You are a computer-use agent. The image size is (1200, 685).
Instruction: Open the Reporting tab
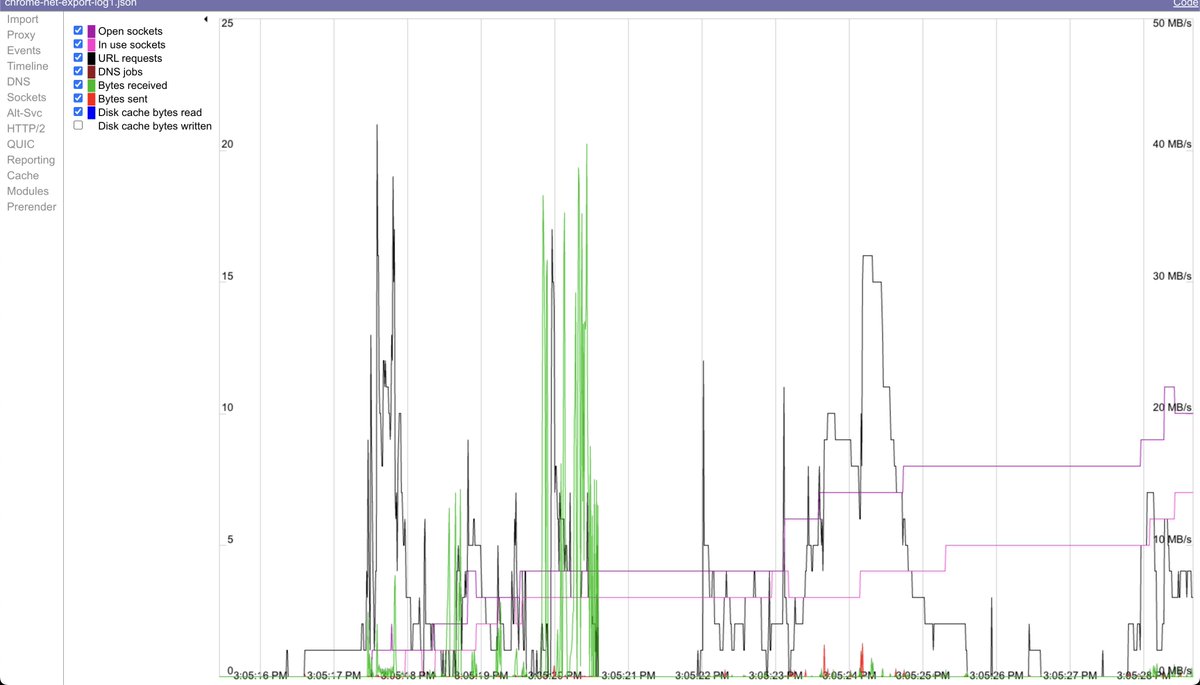pos(31,160)
